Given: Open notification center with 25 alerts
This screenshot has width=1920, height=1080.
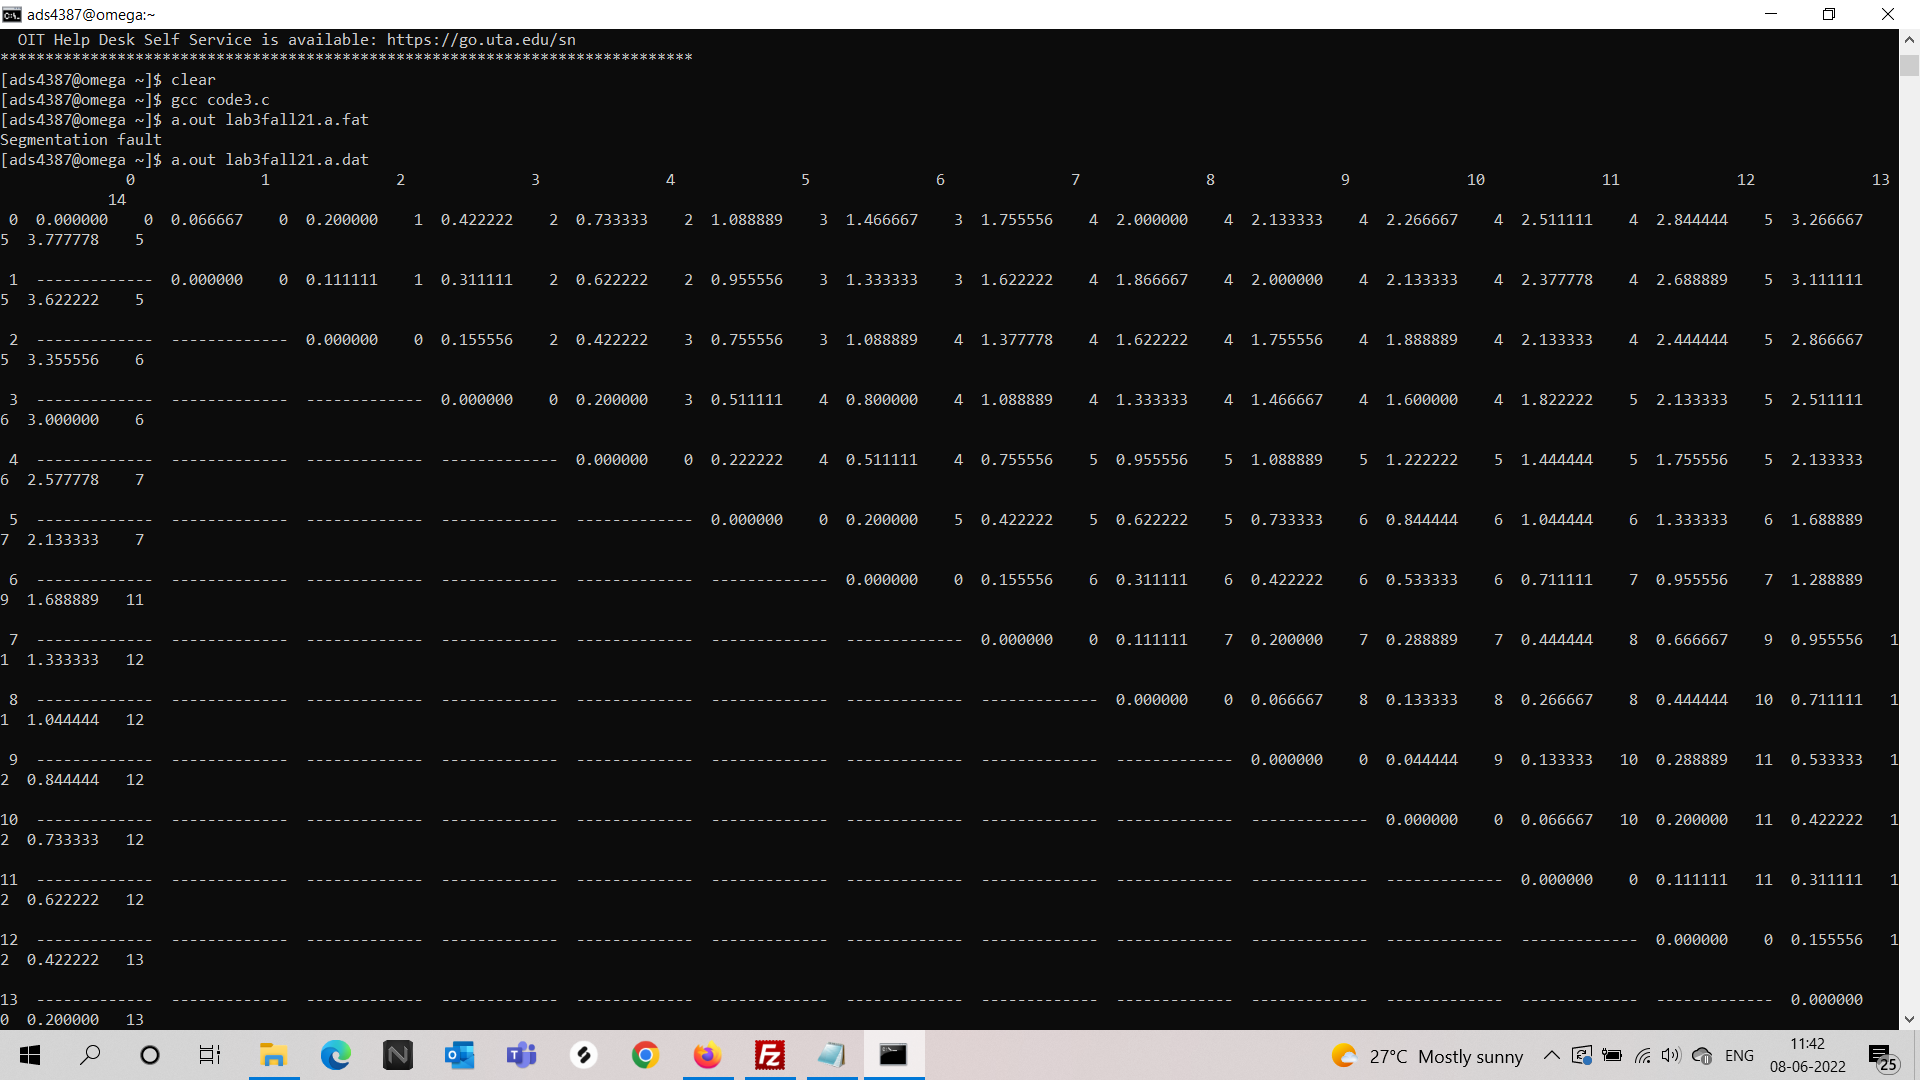Looking at the screenshot, I should click(1882, 1056).
